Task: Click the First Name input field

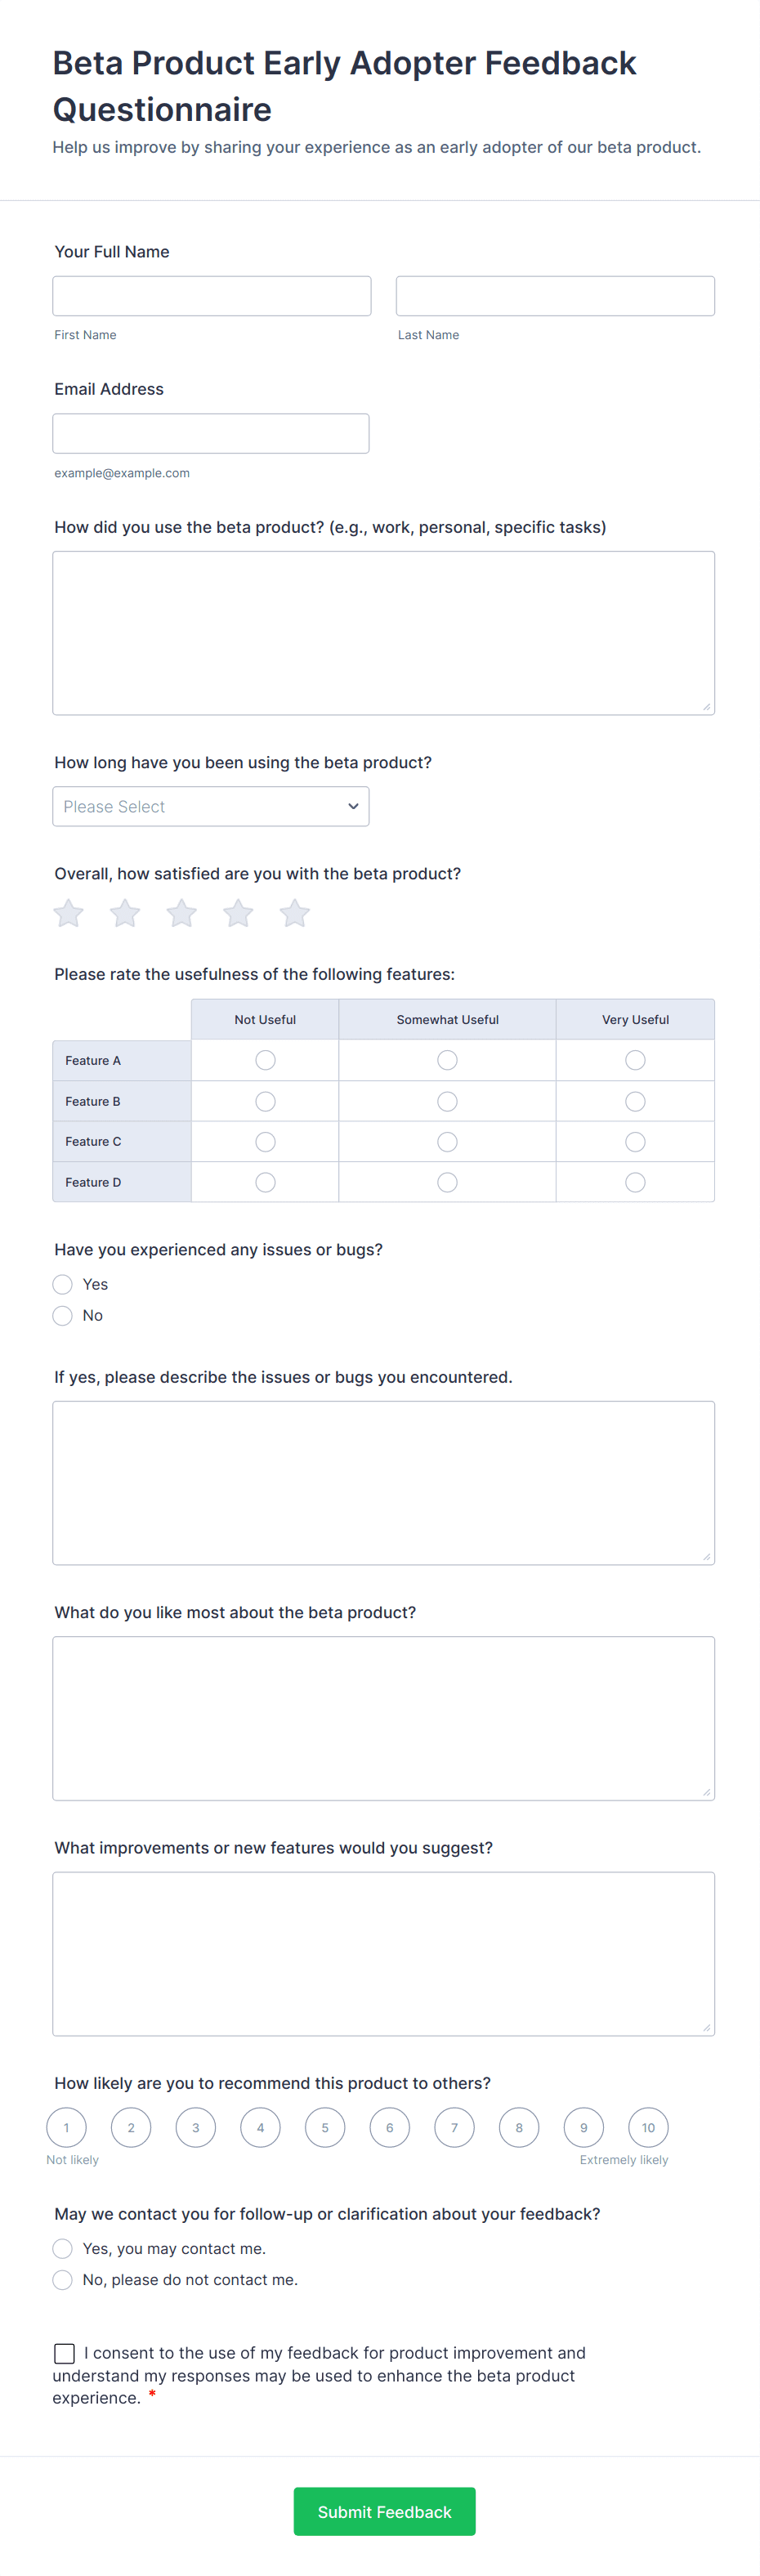Action: (210, 295)
